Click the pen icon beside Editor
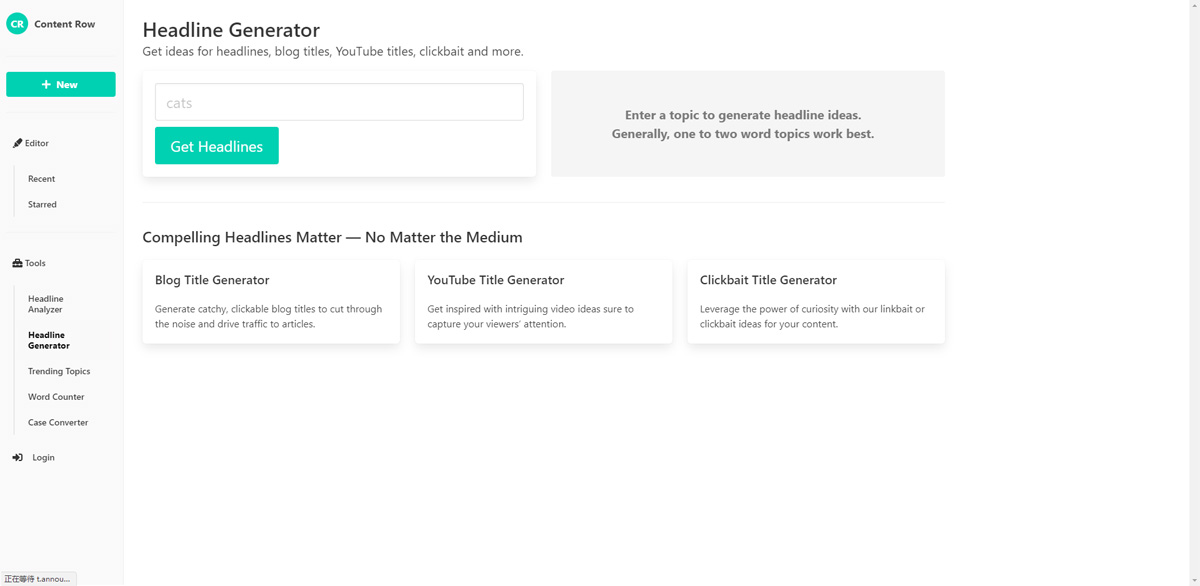 (x=17, y=143)
